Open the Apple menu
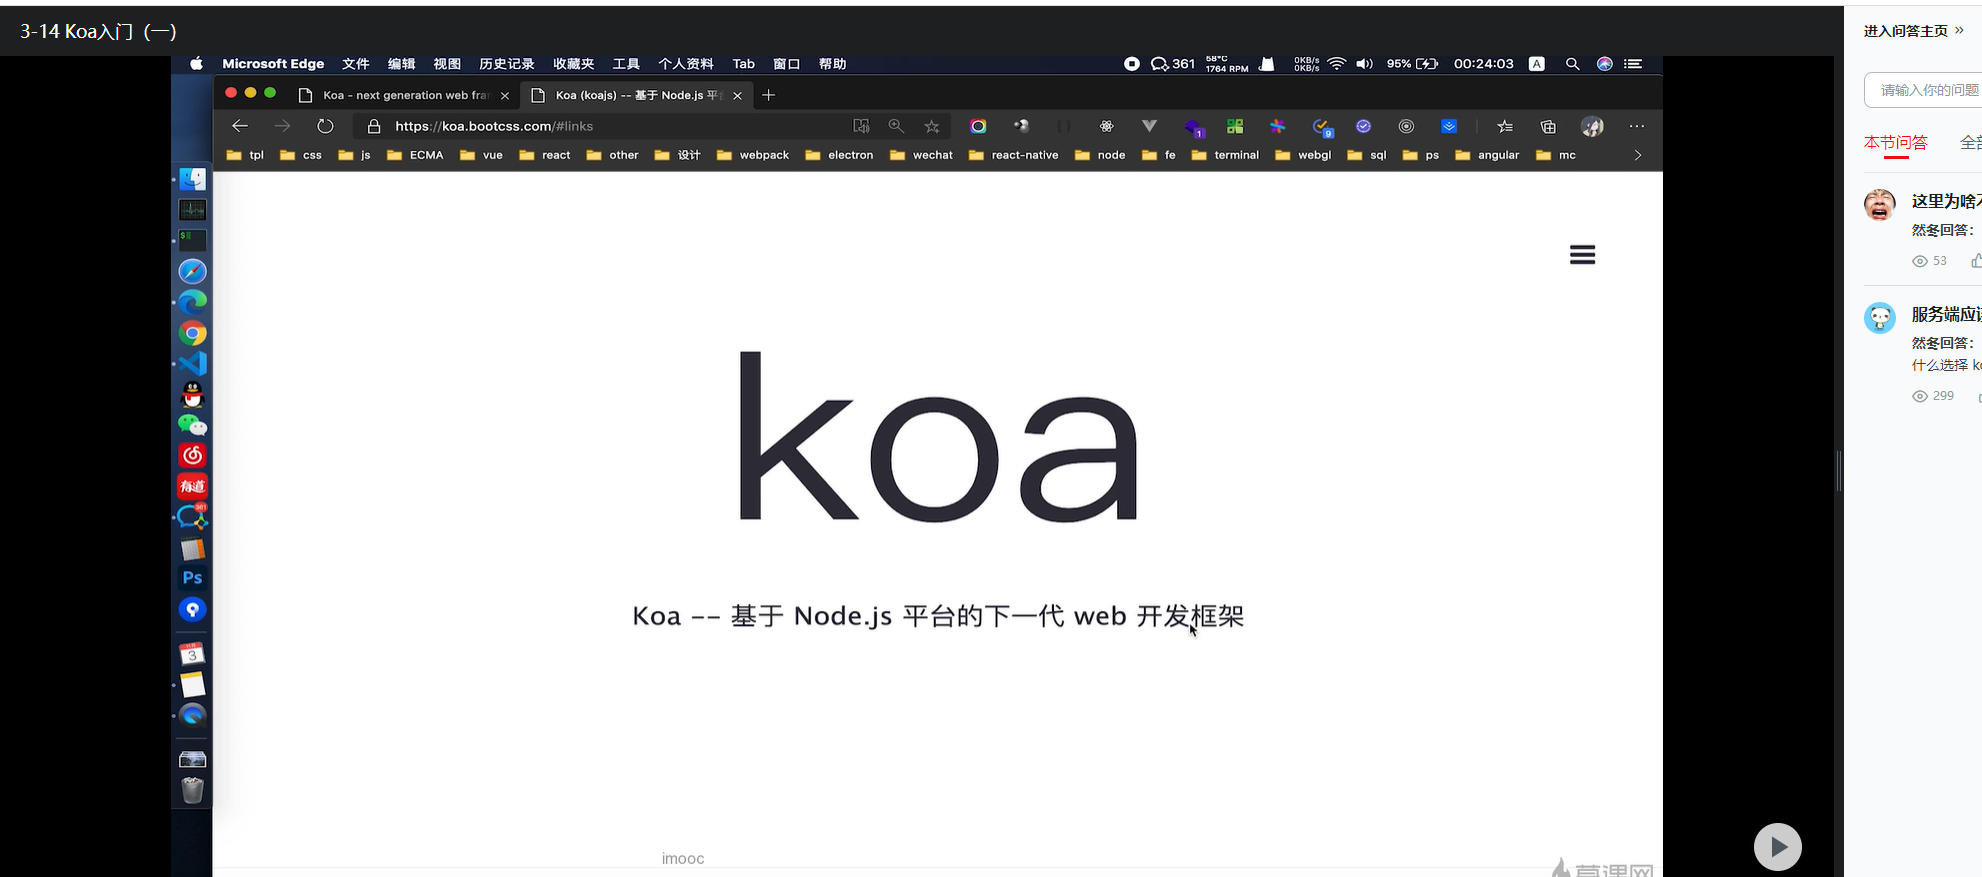 [196, 63]
